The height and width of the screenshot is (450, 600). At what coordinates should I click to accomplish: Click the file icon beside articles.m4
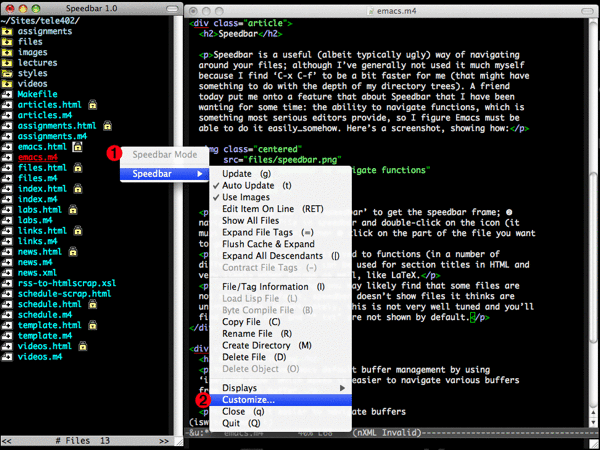coord(7,115)
